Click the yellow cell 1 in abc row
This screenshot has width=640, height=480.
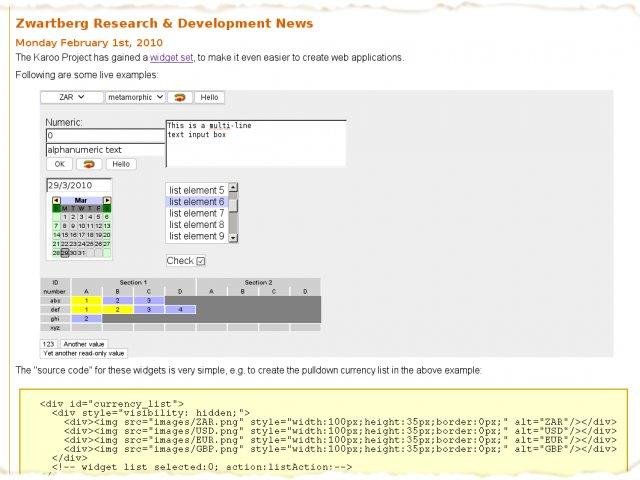click(x=86, y=301)
